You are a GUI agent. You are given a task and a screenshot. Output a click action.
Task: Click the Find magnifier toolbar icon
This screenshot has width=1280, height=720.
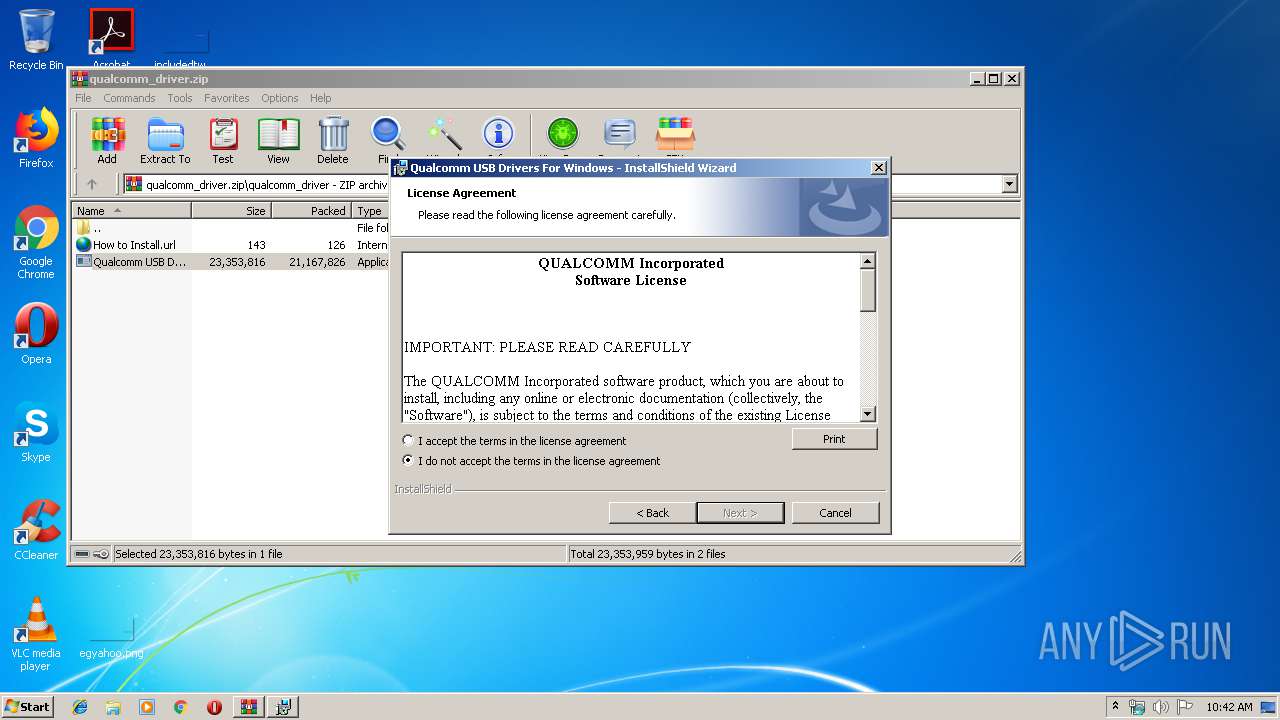pos(387,135)
